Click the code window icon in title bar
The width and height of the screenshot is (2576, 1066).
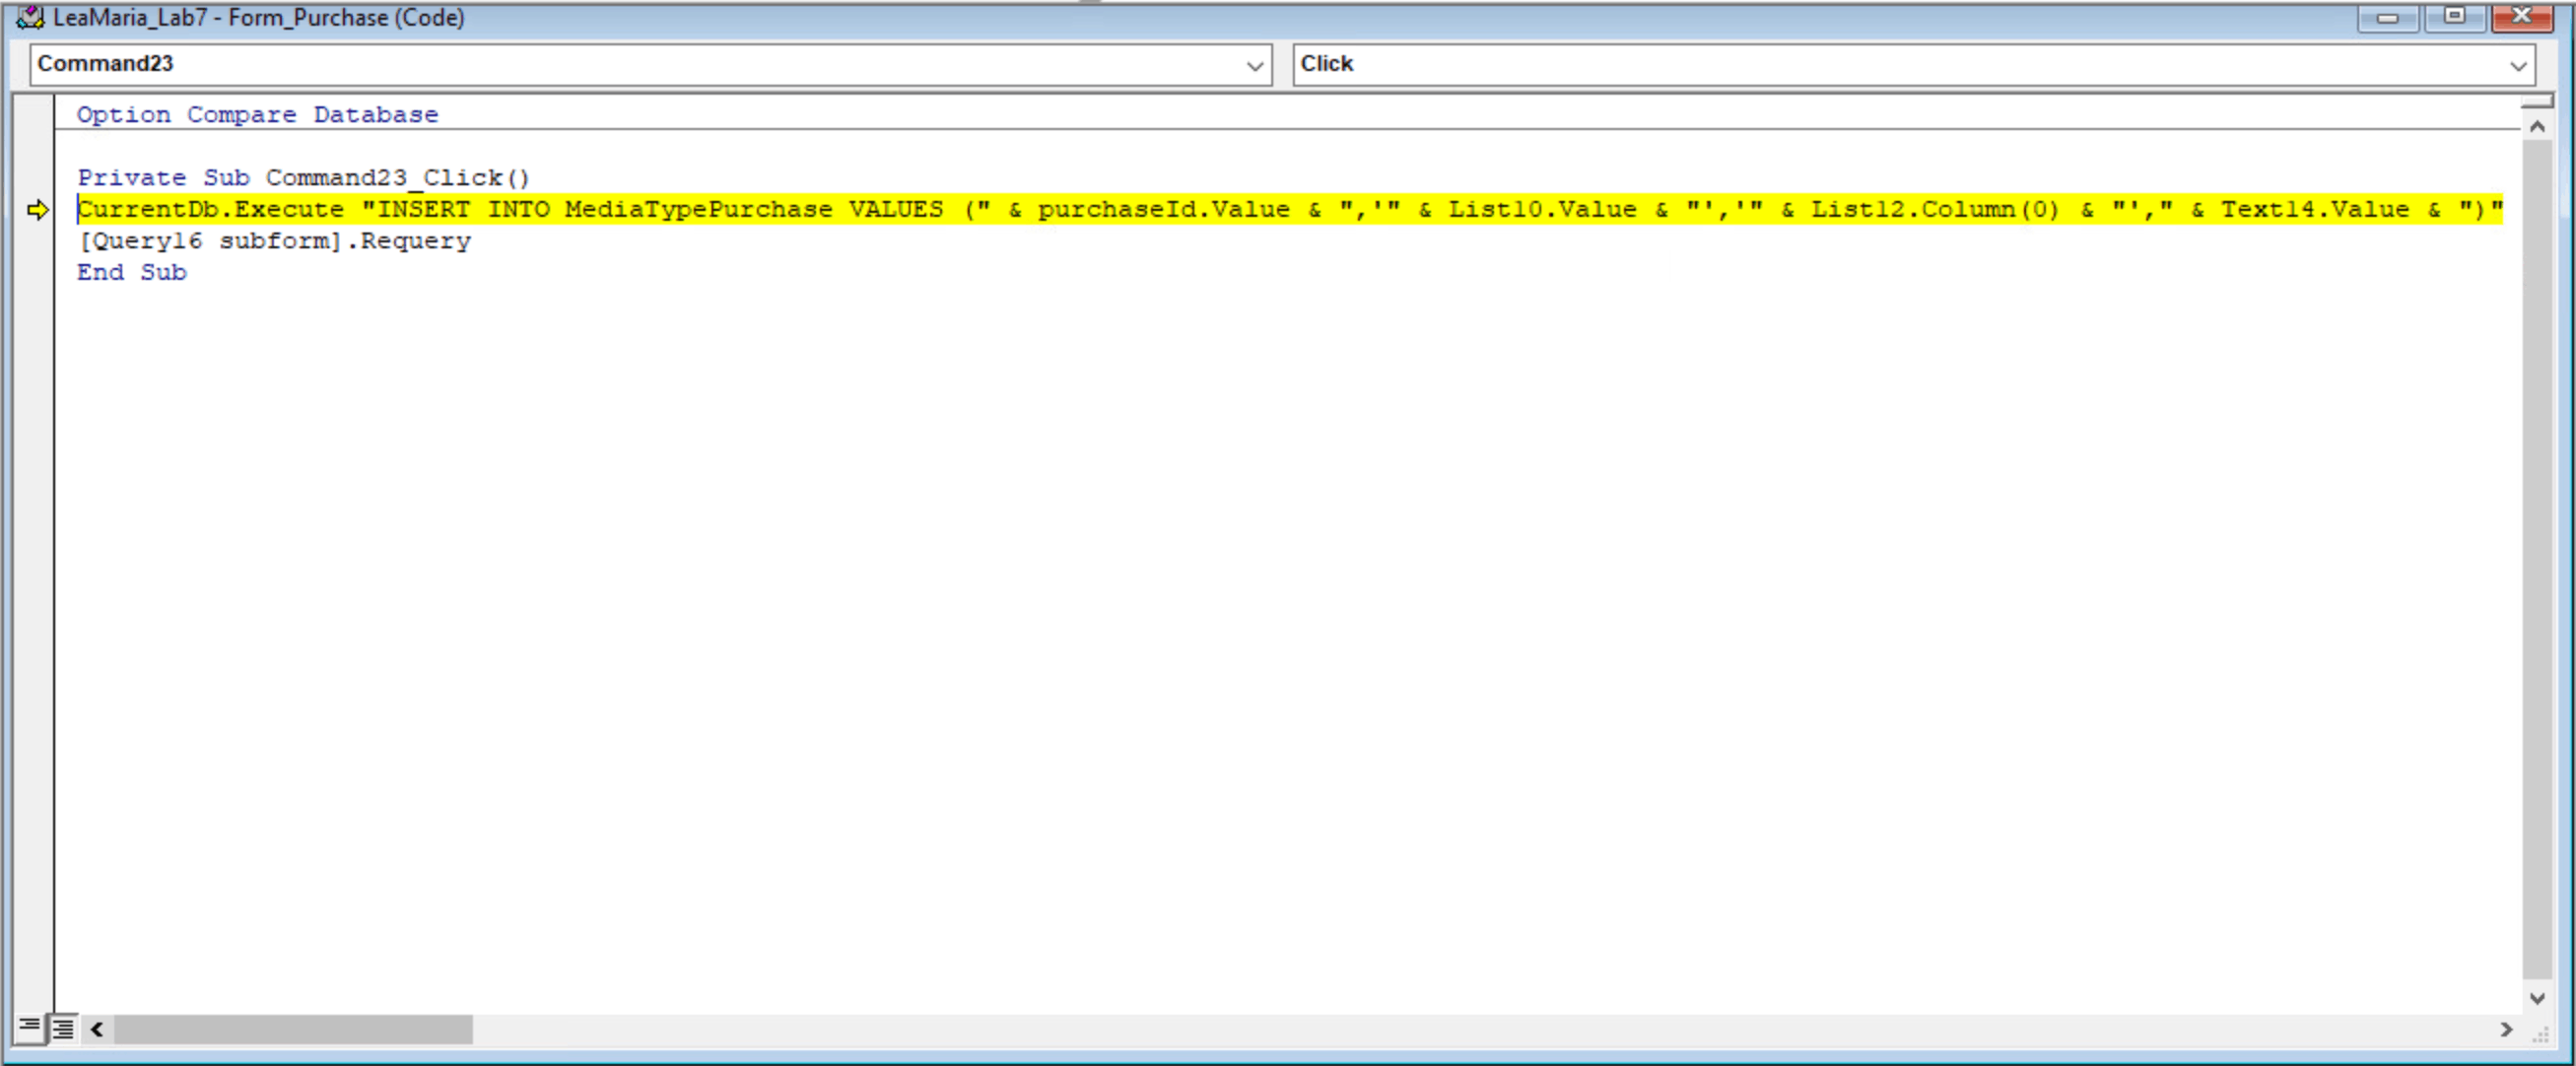click(30, 17)
